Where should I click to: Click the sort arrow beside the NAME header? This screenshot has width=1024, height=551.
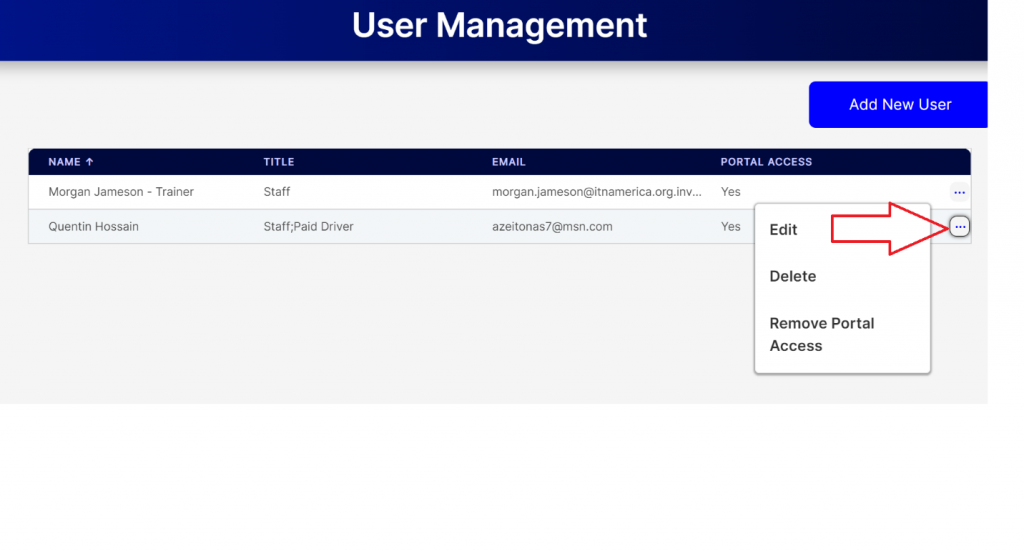(89, 162)
